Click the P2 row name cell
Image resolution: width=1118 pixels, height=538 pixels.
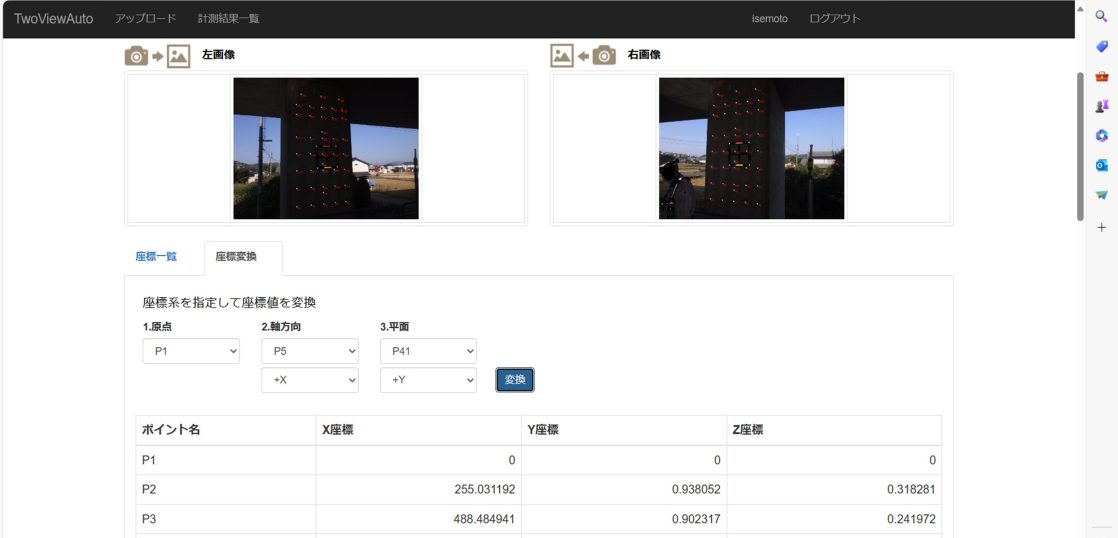click(x=225, y=490)
